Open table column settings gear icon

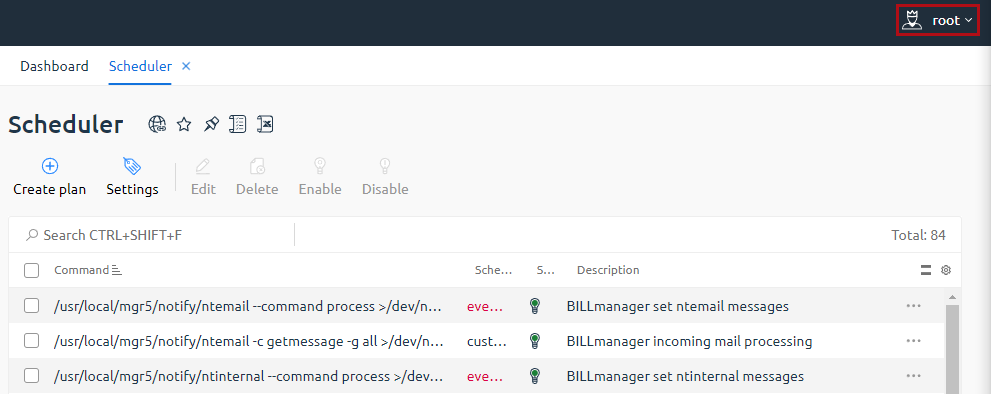(946, 270)
